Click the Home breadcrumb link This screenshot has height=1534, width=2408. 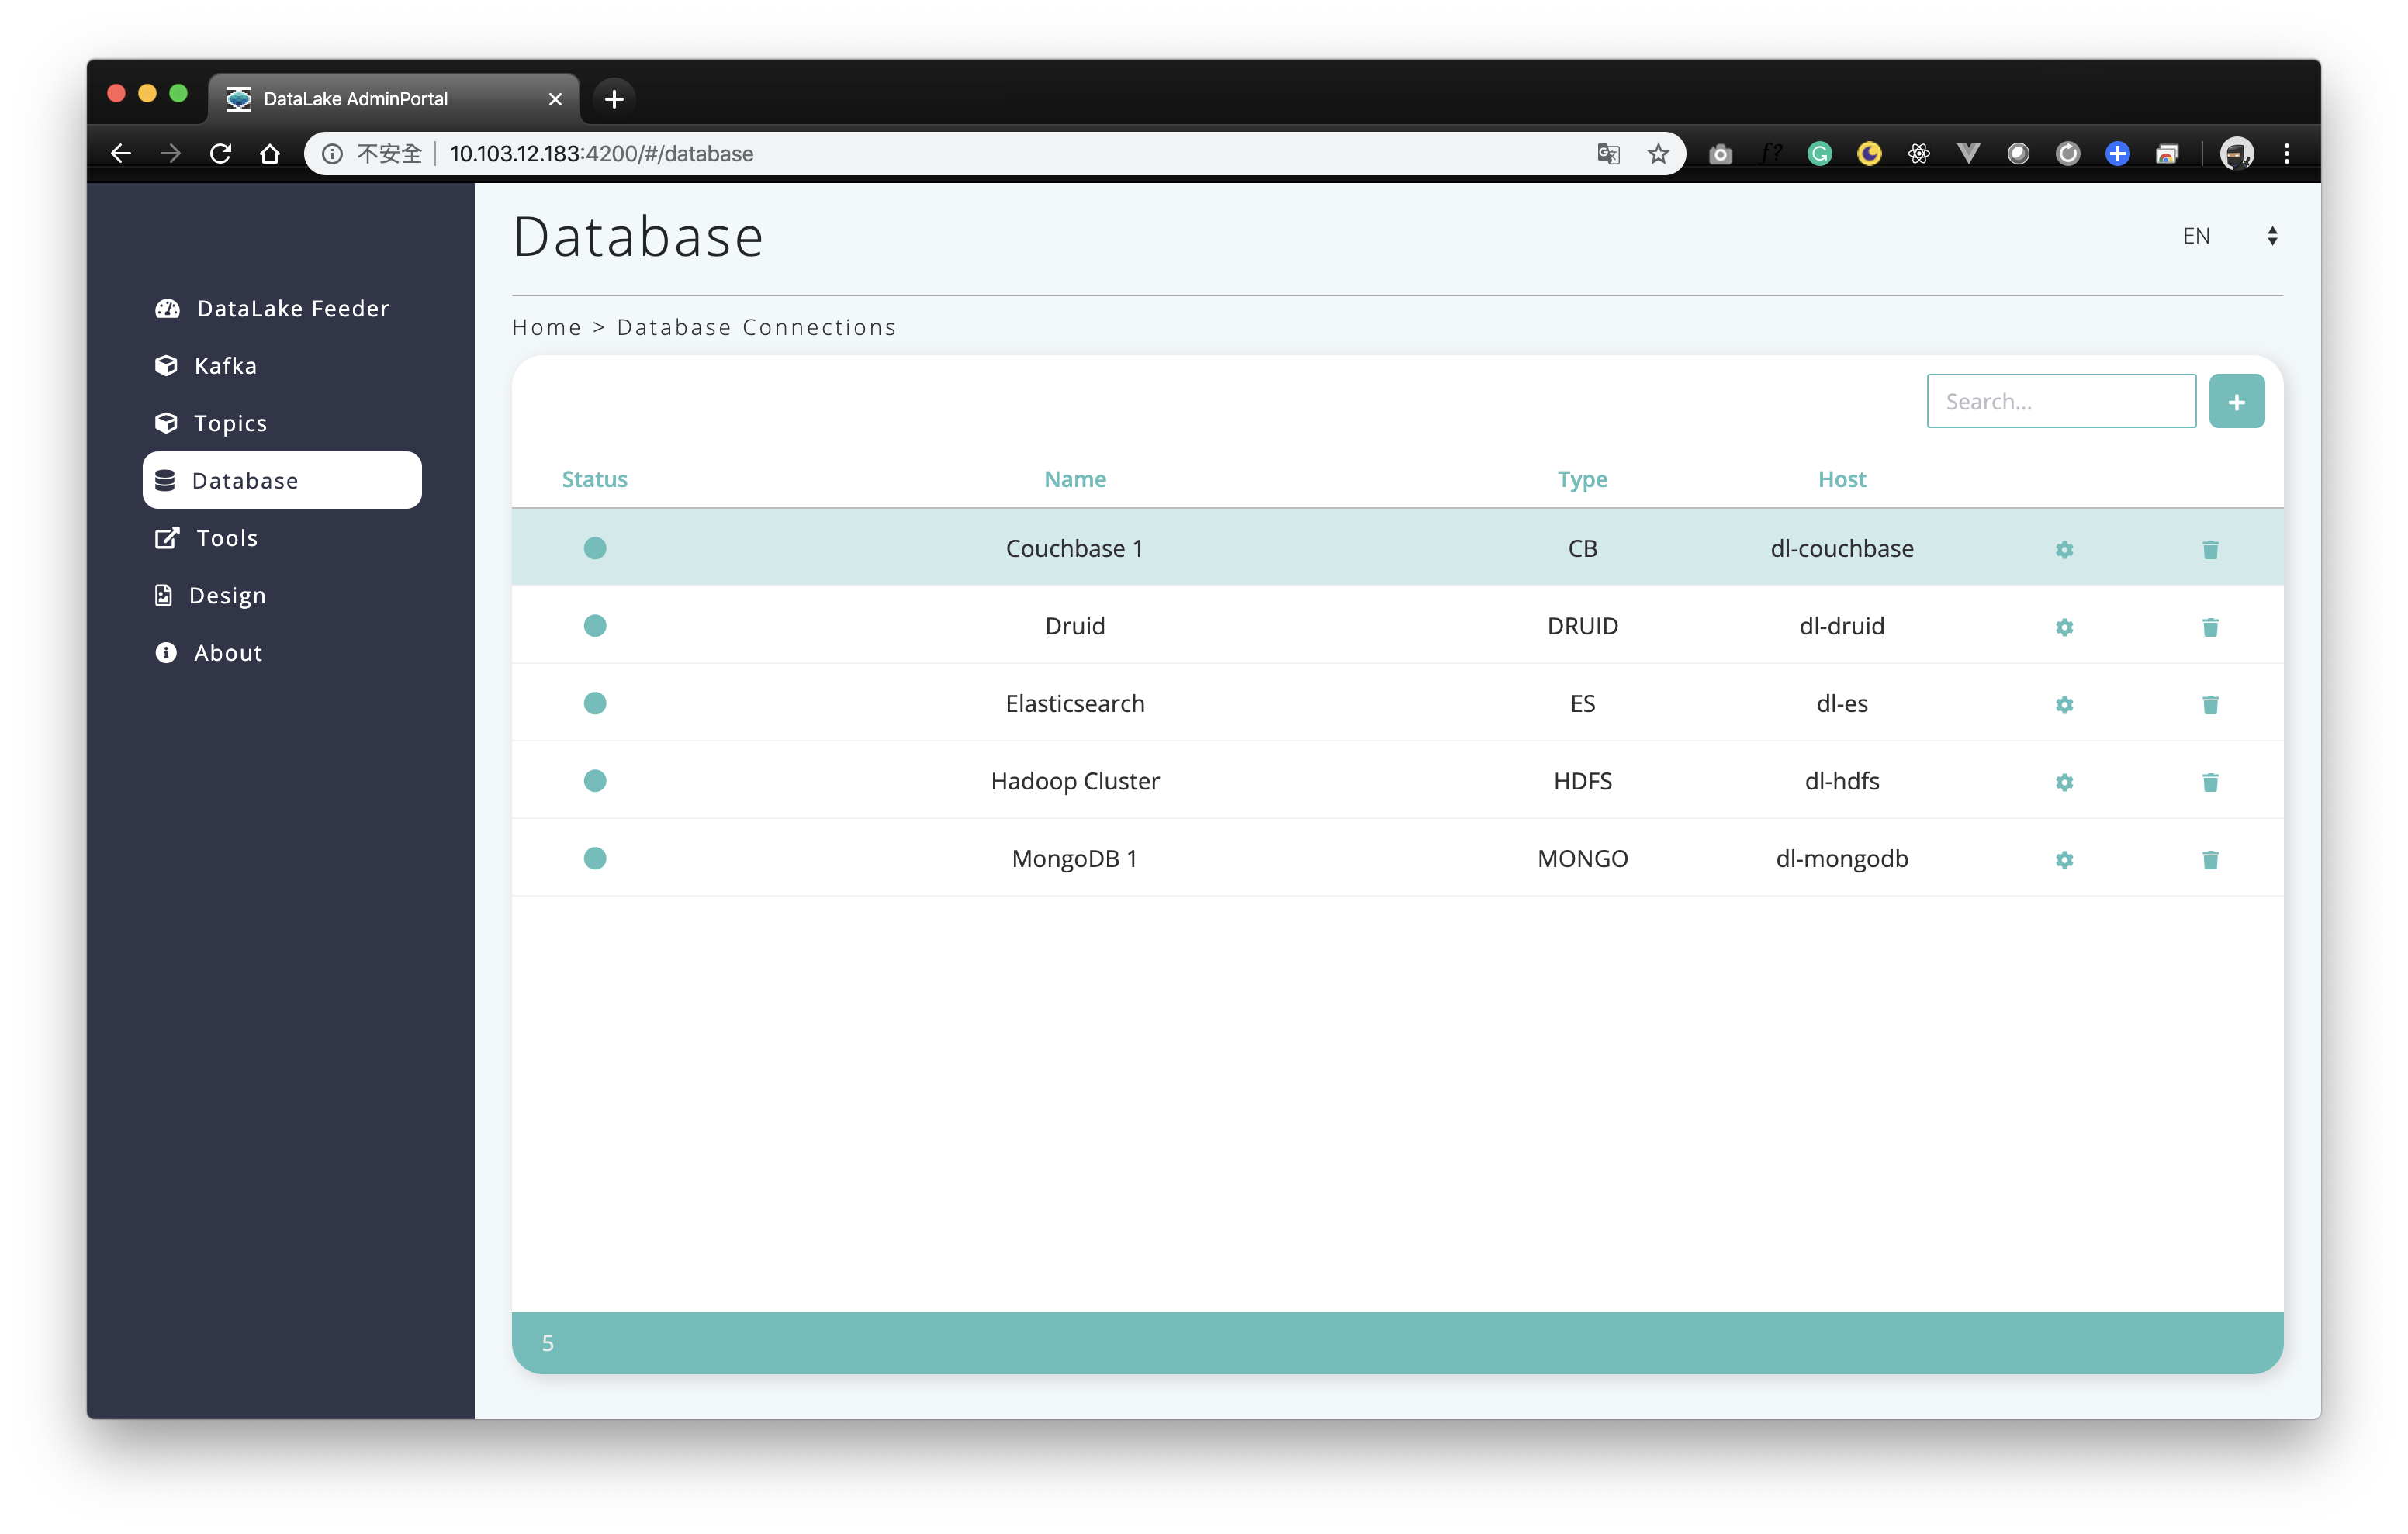click(546, 327)
